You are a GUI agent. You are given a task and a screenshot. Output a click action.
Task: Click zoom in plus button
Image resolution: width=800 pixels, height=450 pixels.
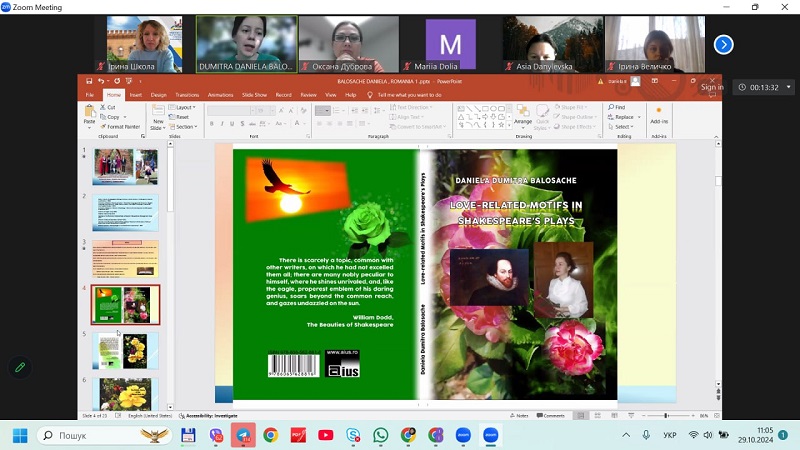point(693,416)
